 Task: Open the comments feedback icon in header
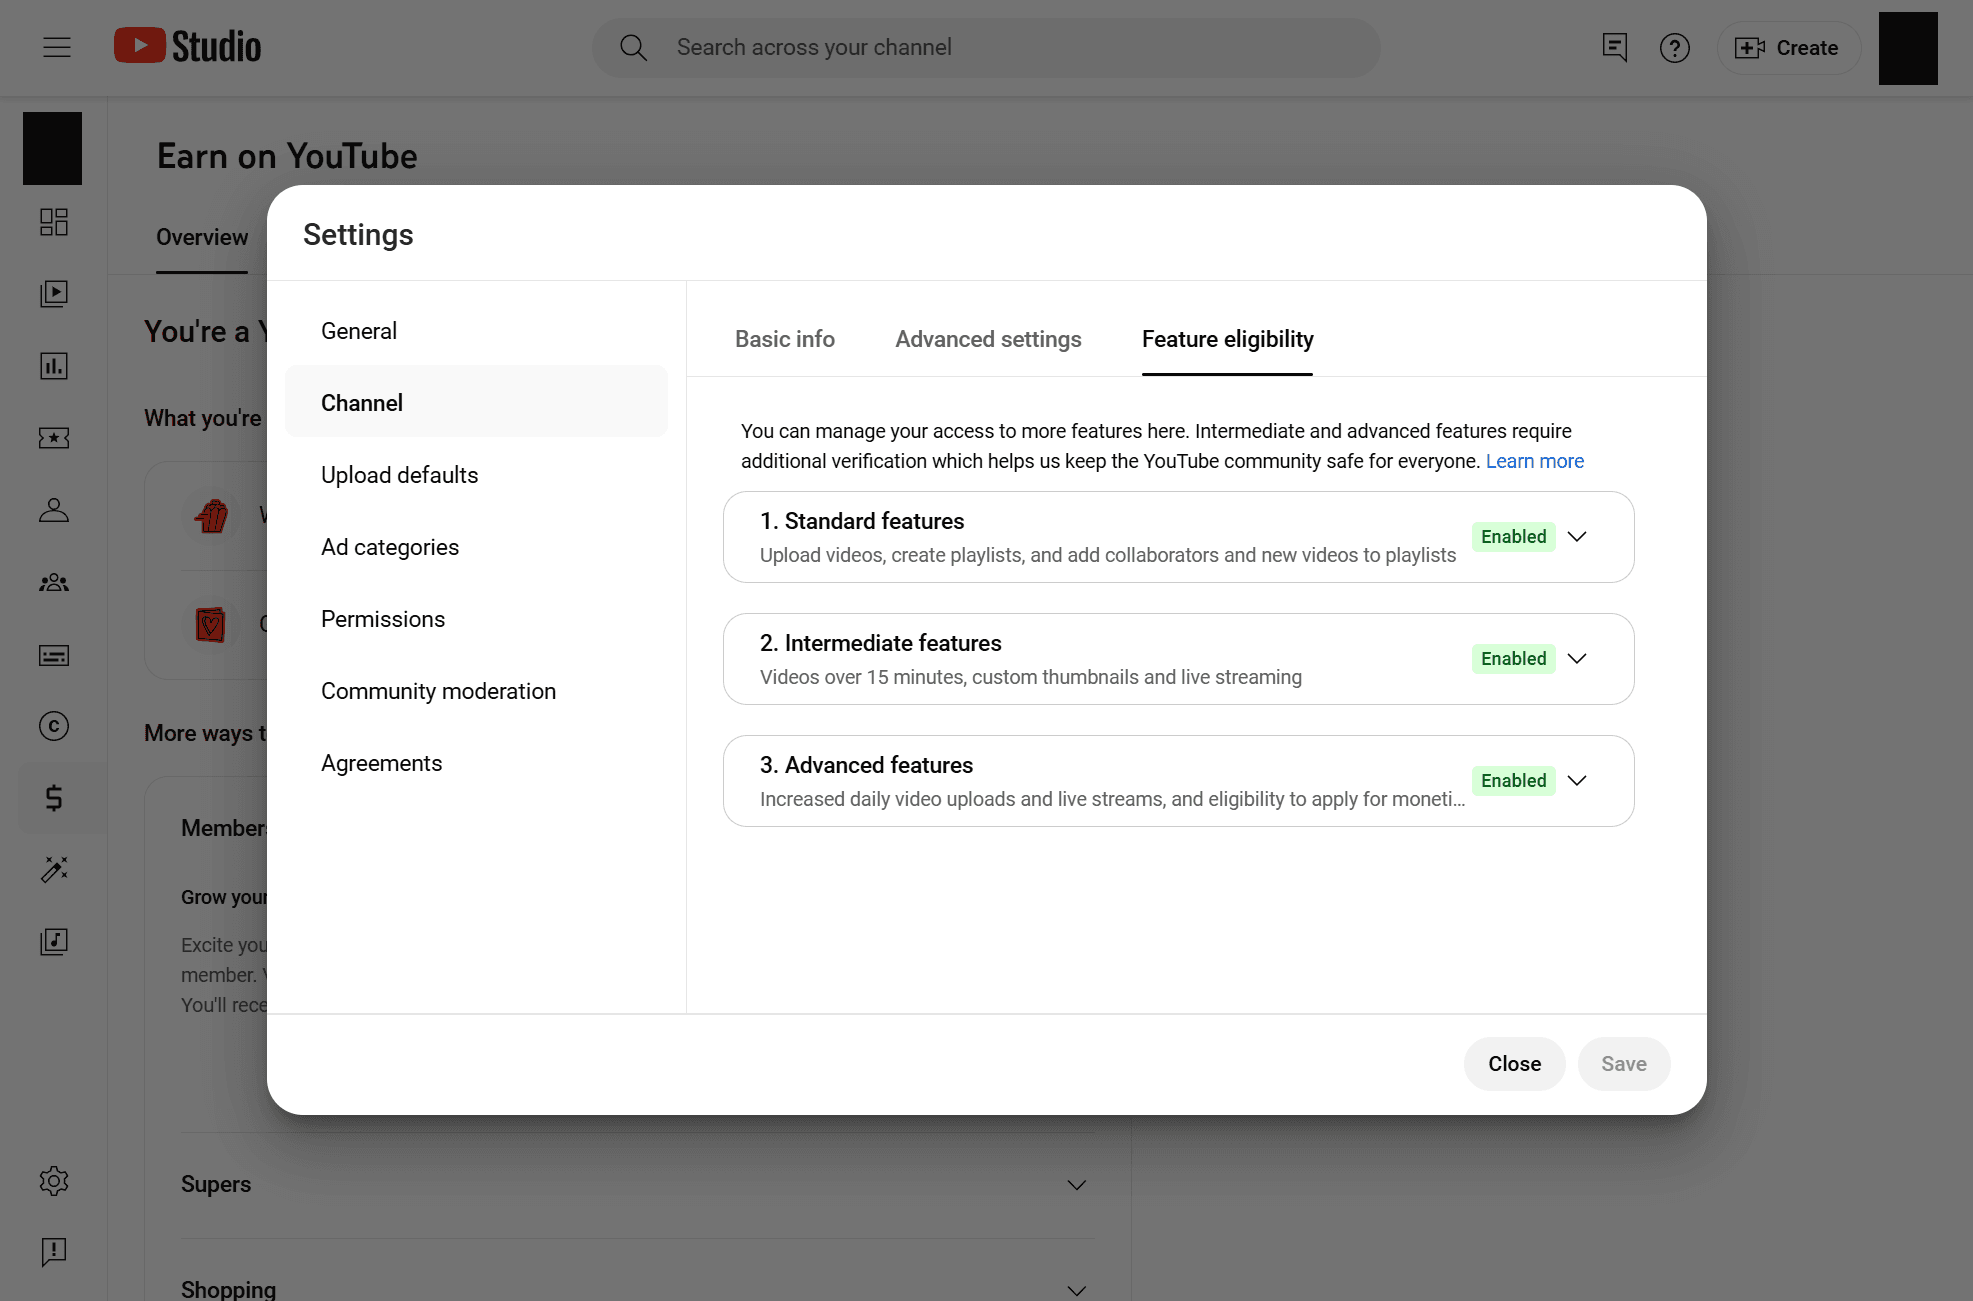1614,47
